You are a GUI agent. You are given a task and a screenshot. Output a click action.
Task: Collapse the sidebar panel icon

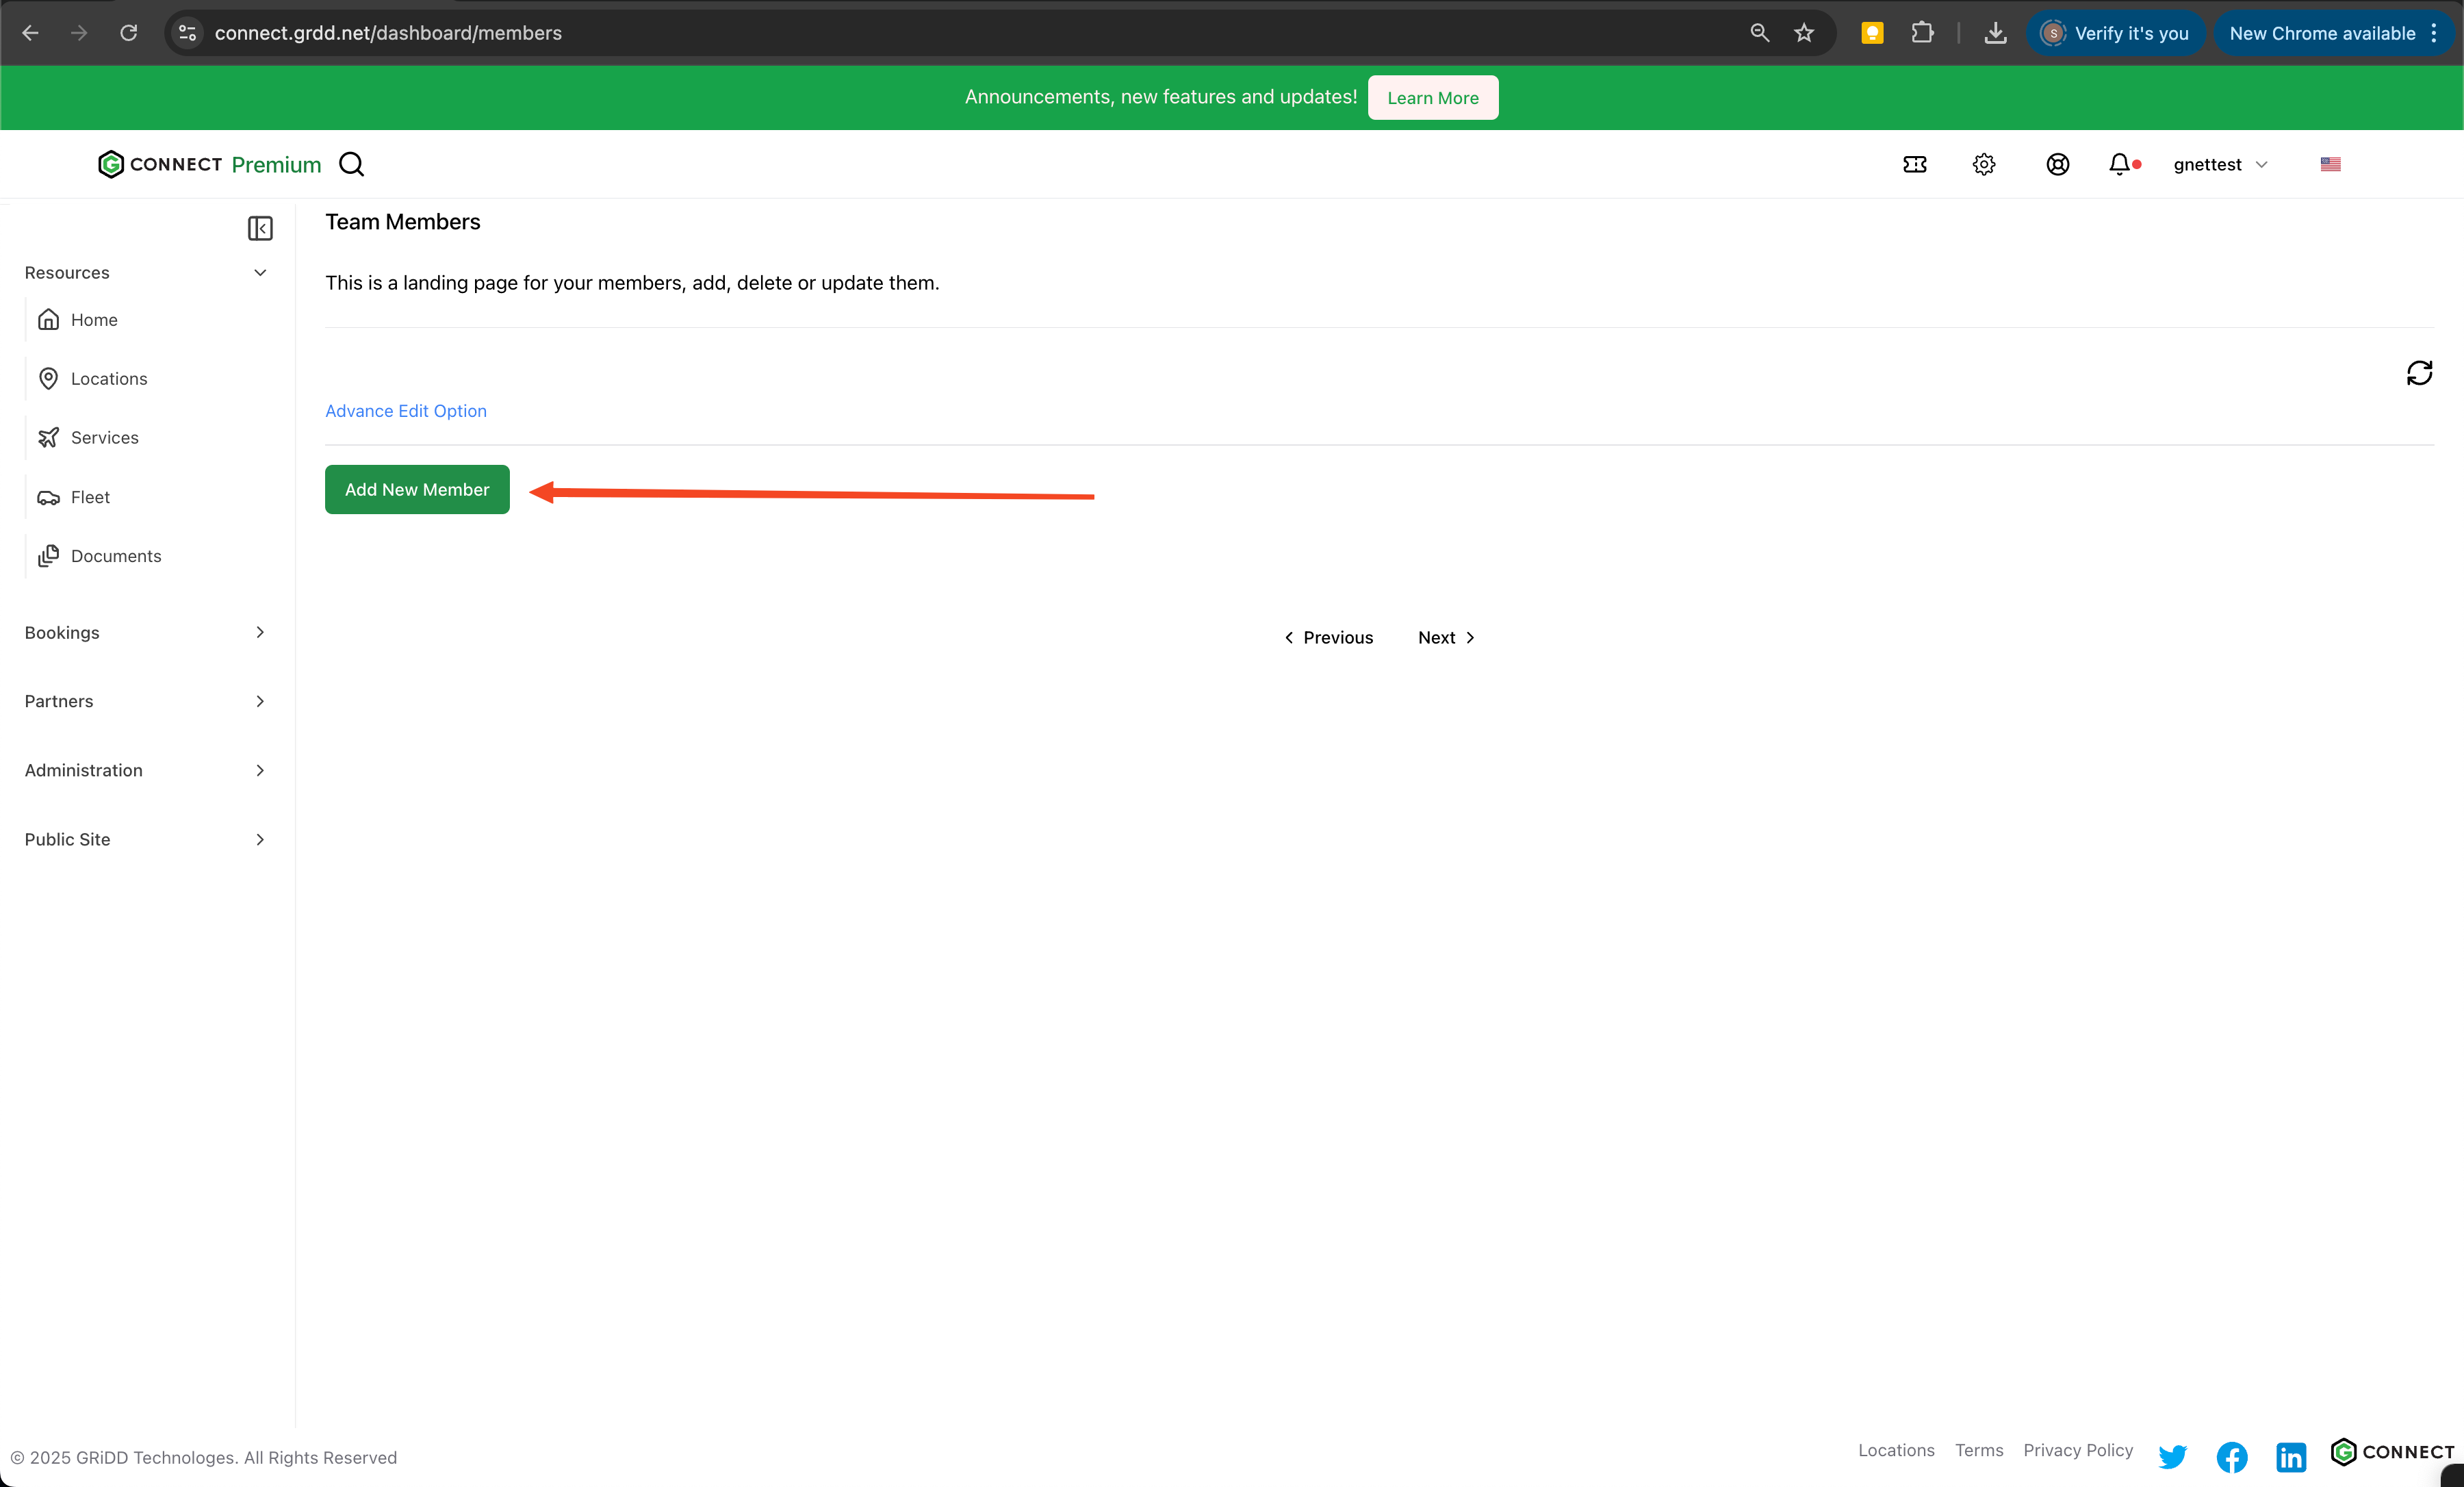[260, 229]
